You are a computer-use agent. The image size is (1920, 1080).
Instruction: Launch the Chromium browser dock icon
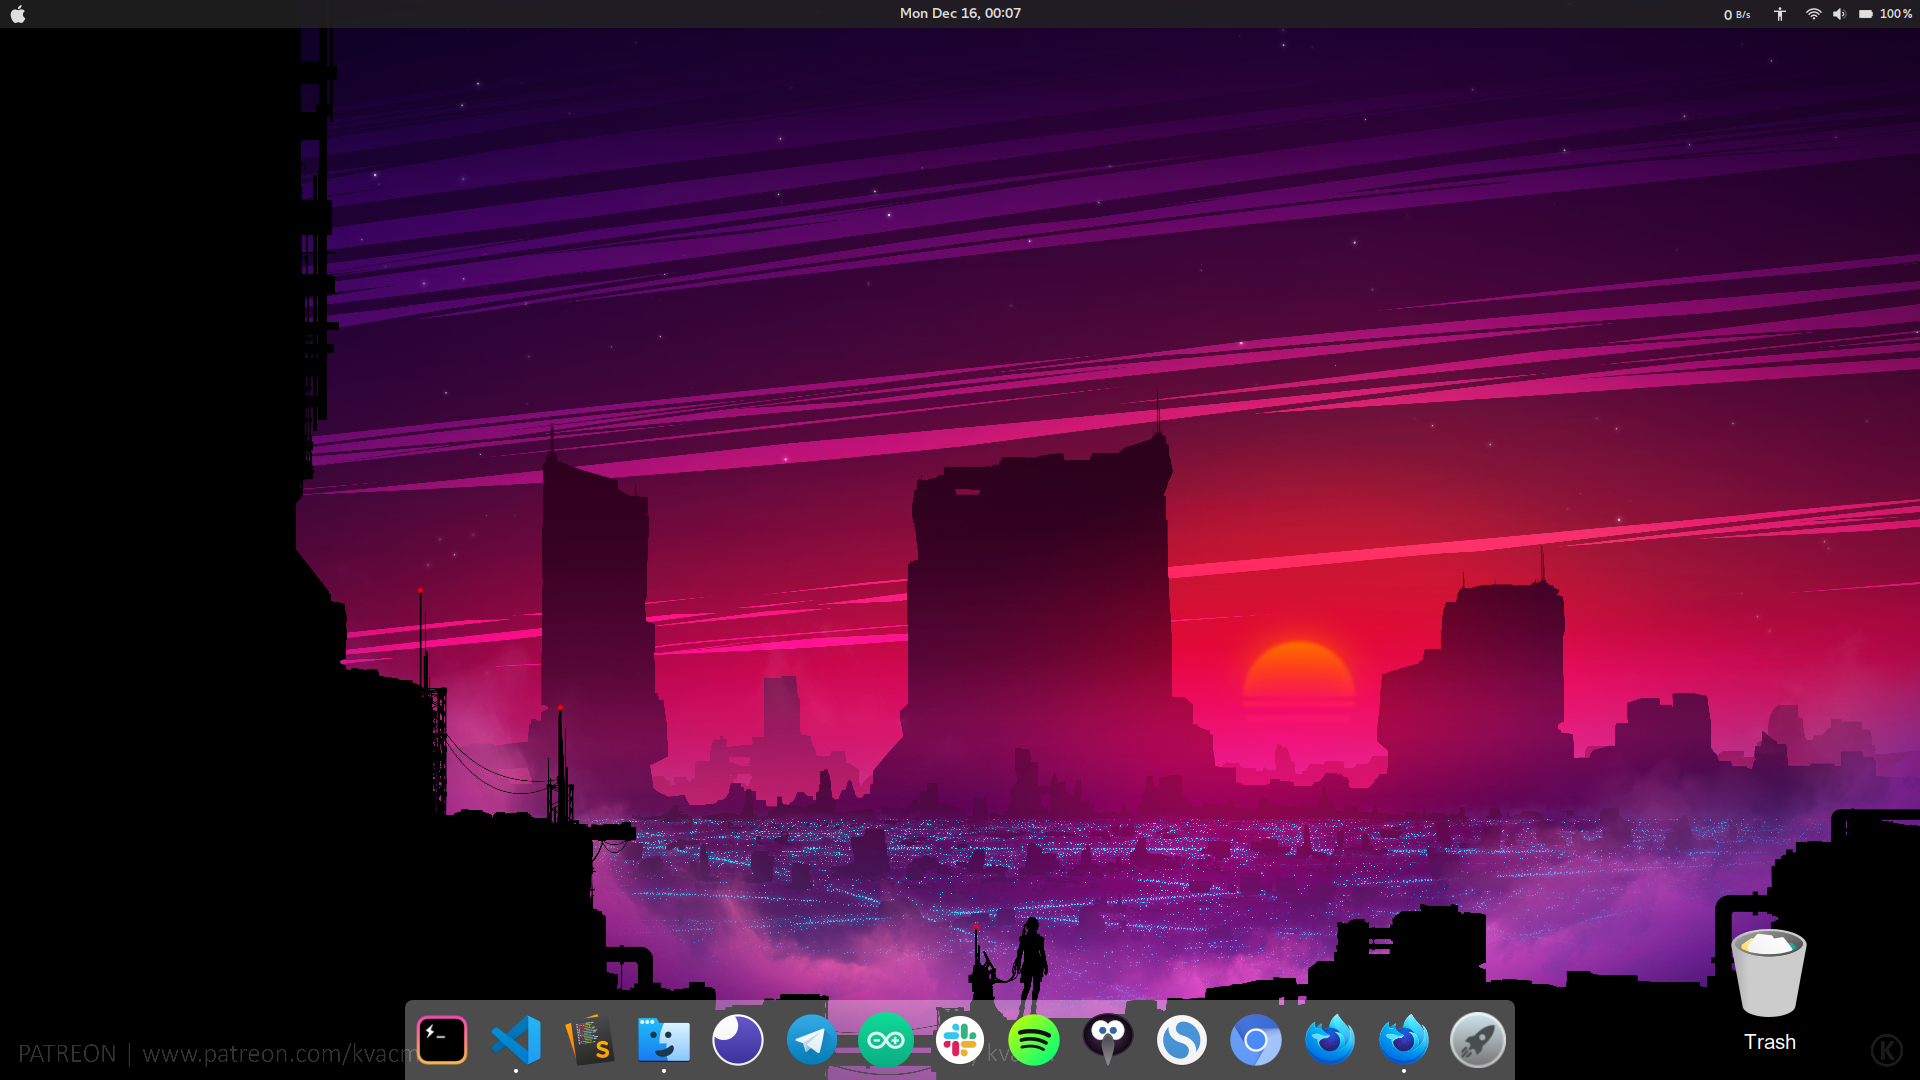click(1256, 1040)
